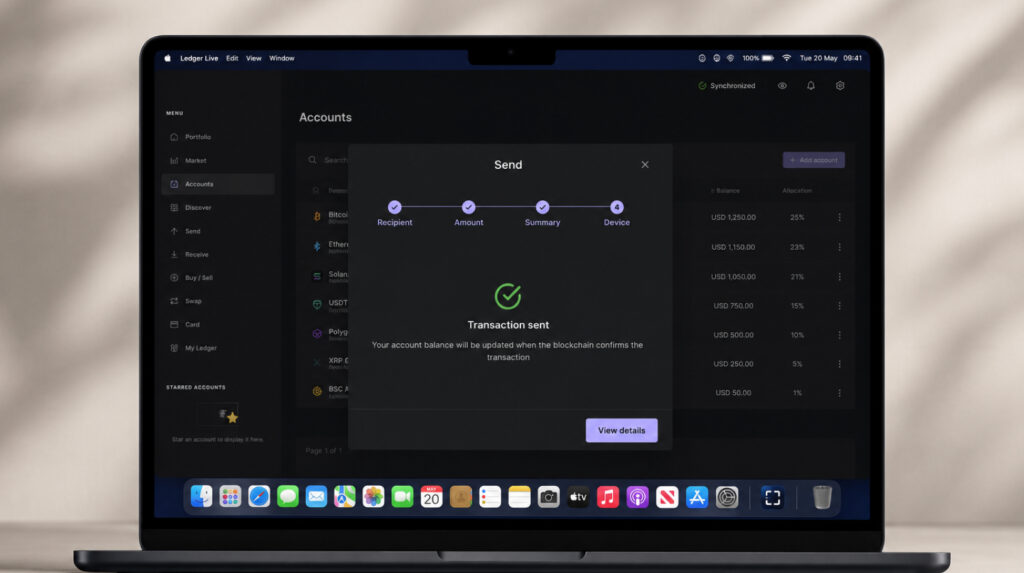This screenshot has width=1024, height=573.
Task: Open Accounts in the sidebar menu
Action: point(217,184)
